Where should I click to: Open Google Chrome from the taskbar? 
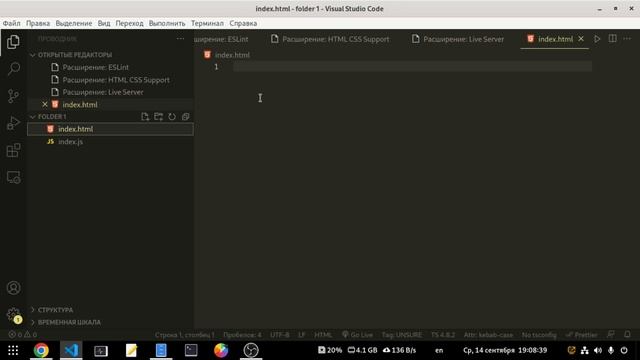41,350
